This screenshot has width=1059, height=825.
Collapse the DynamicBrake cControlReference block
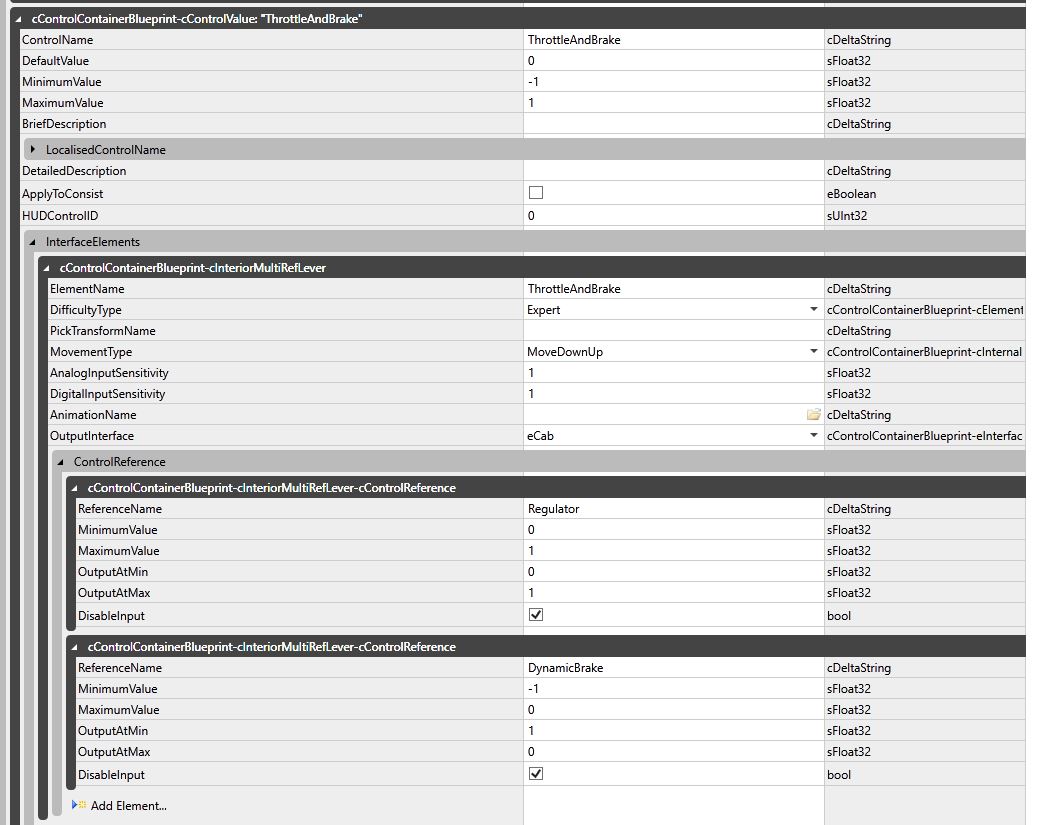point(75,647)
